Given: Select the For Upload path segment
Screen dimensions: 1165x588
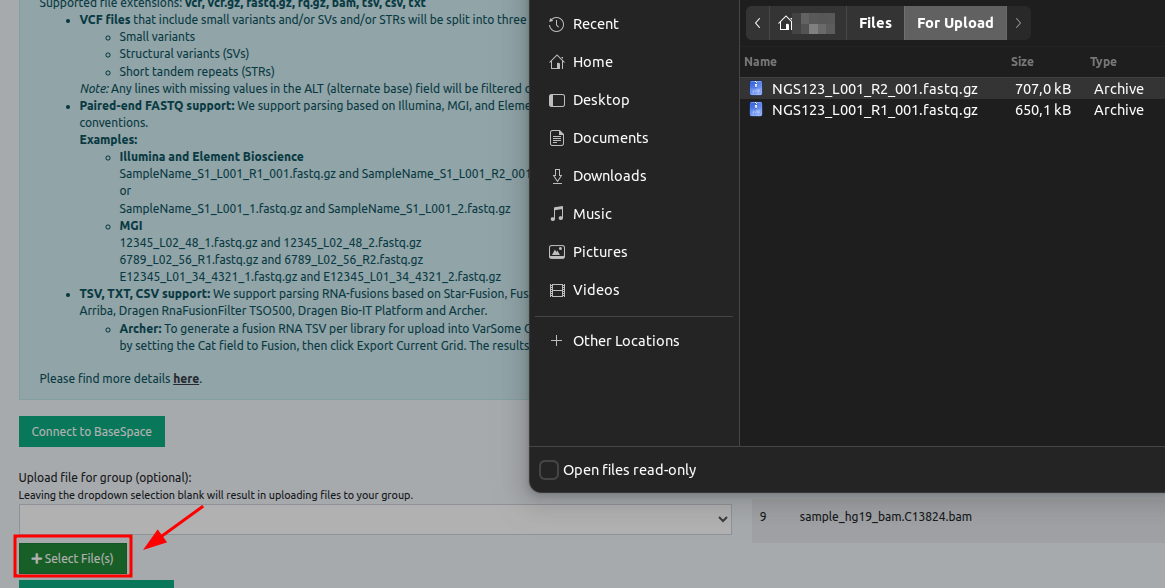Looking at the screenshot, I should point(955,23).
